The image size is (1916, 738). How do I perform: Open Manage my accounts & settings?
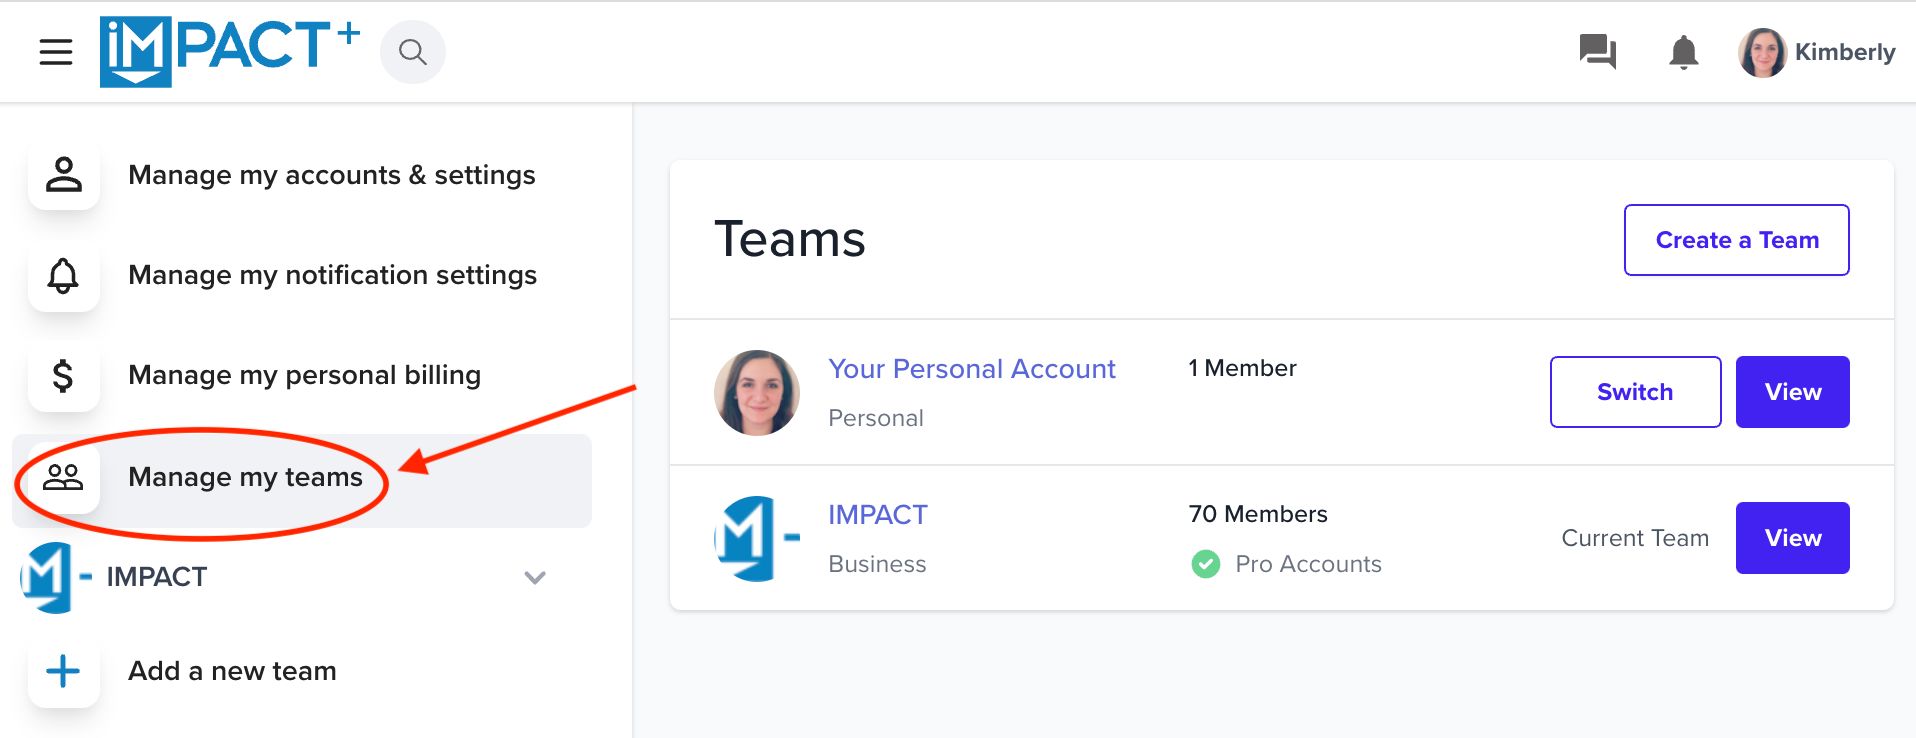(332, 175)
